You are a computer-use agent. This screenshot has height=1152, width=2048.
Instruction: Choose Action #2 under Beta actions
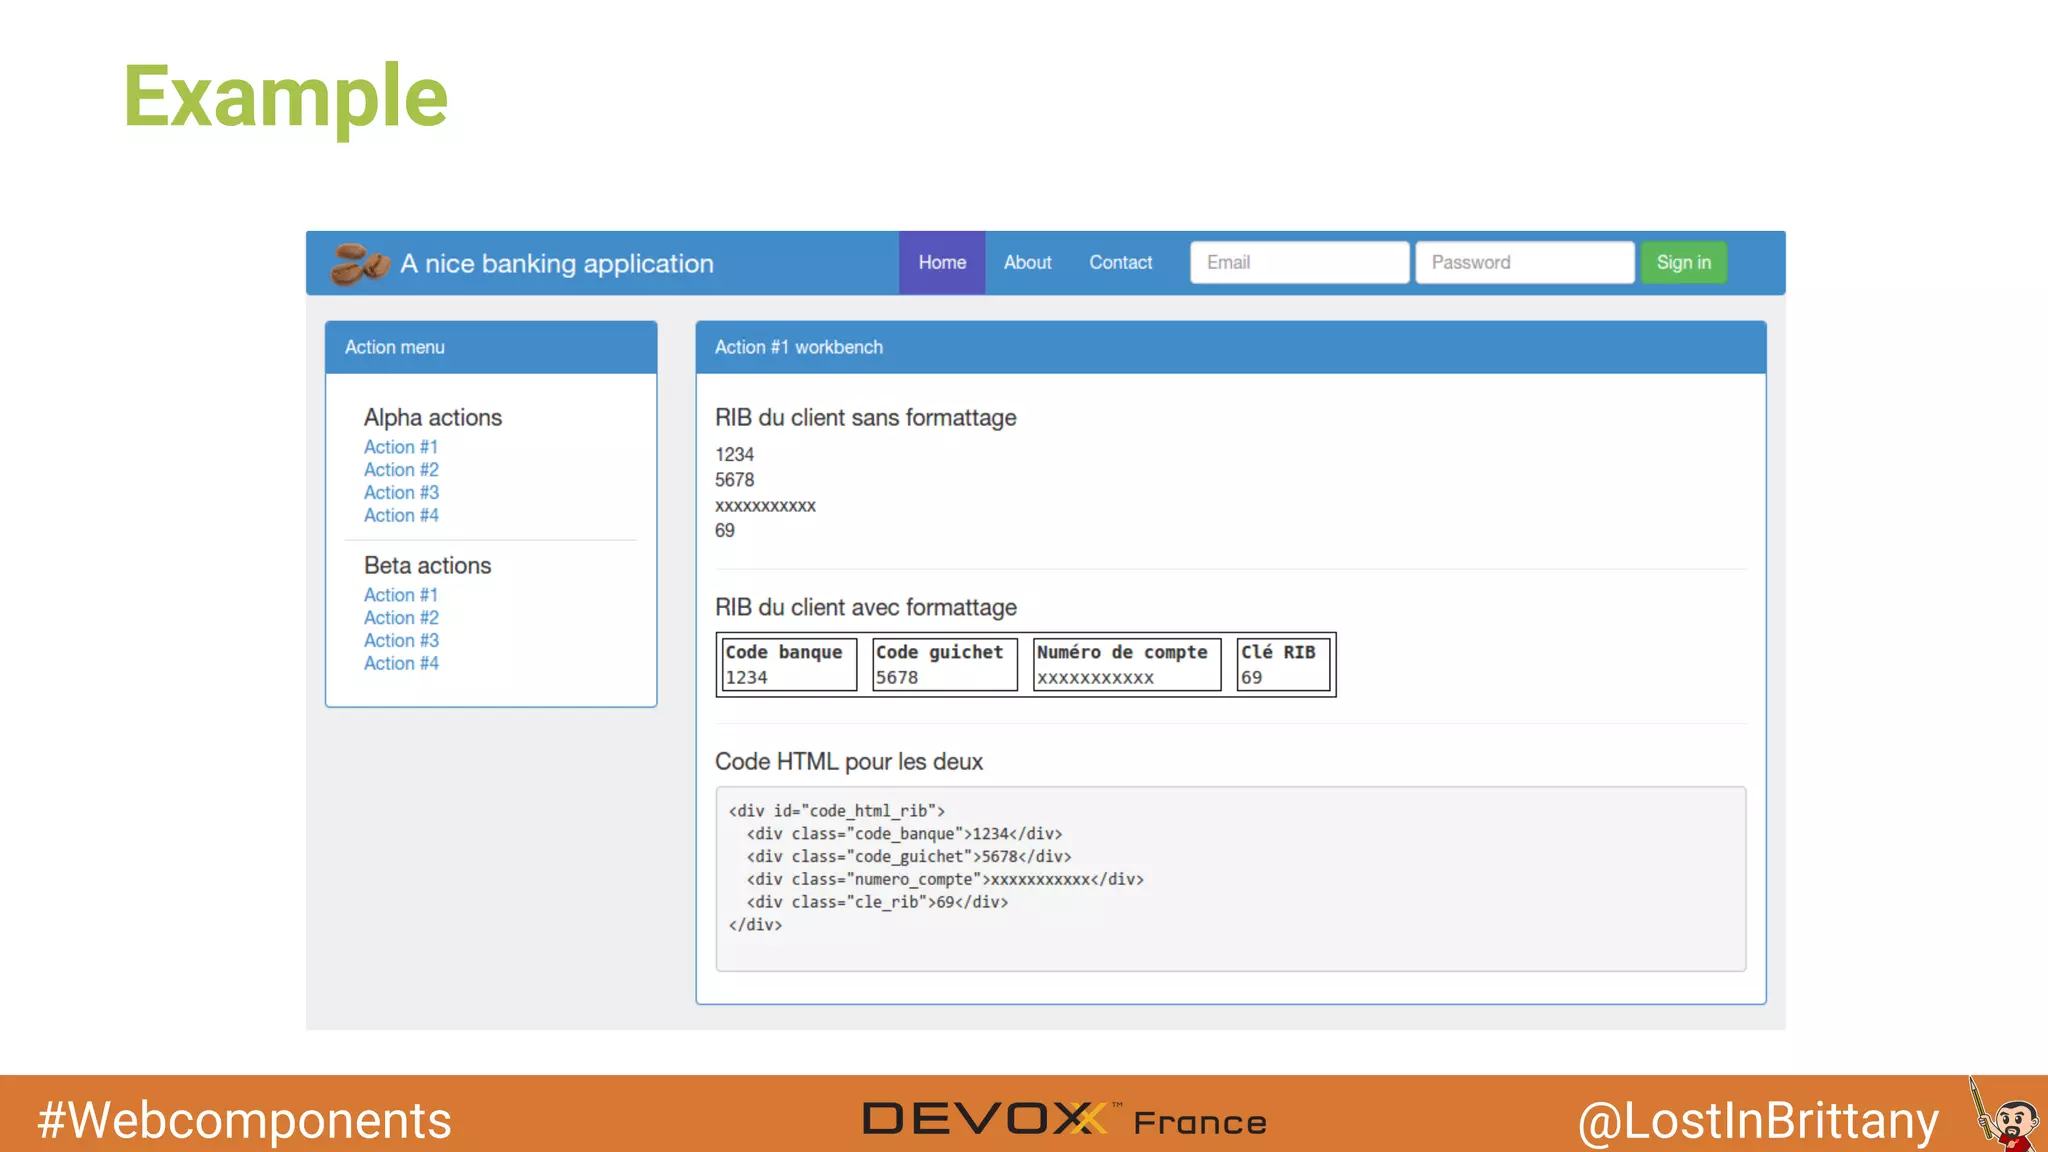400,618
